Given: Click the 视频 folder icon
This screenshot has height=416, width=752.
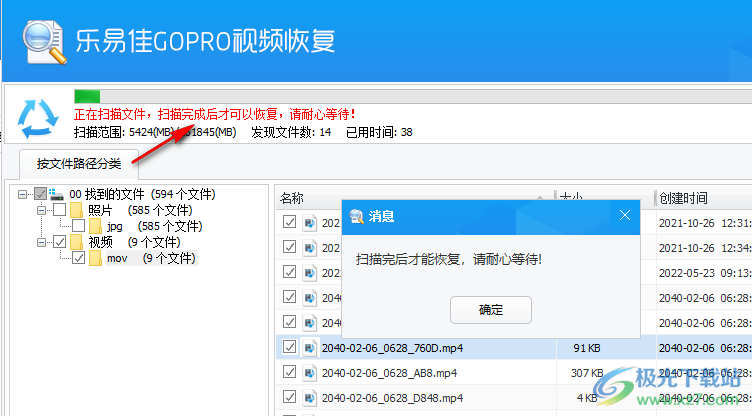Looking at the screenshot, I should click(x=76, y=242).
